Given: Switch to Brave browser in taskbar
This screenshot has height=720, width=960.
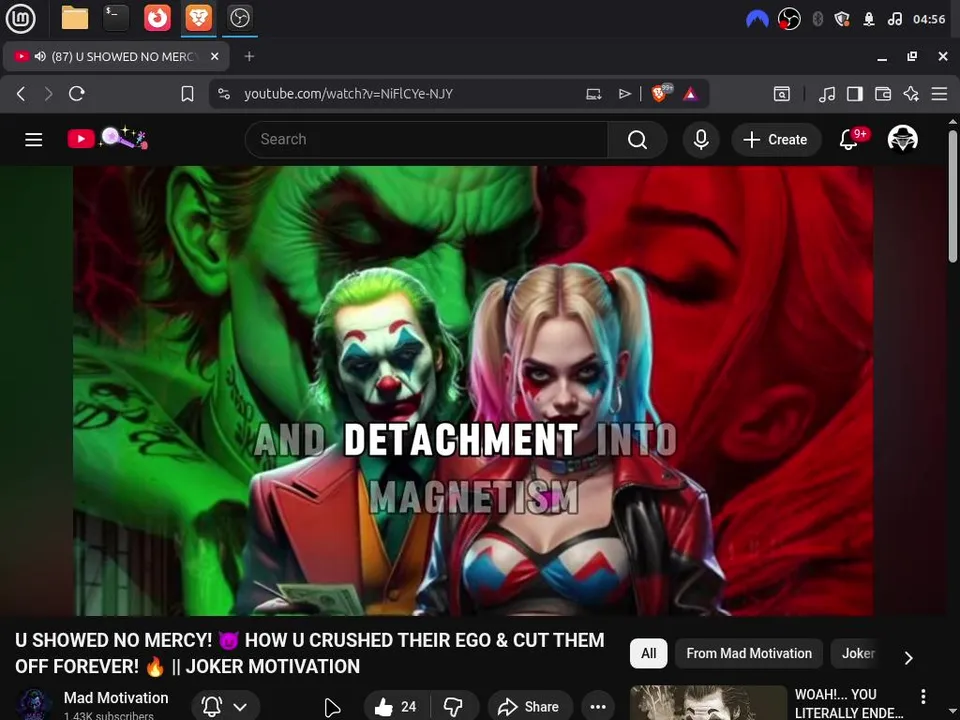Looking at the screenshot, I should pos(199,18).
